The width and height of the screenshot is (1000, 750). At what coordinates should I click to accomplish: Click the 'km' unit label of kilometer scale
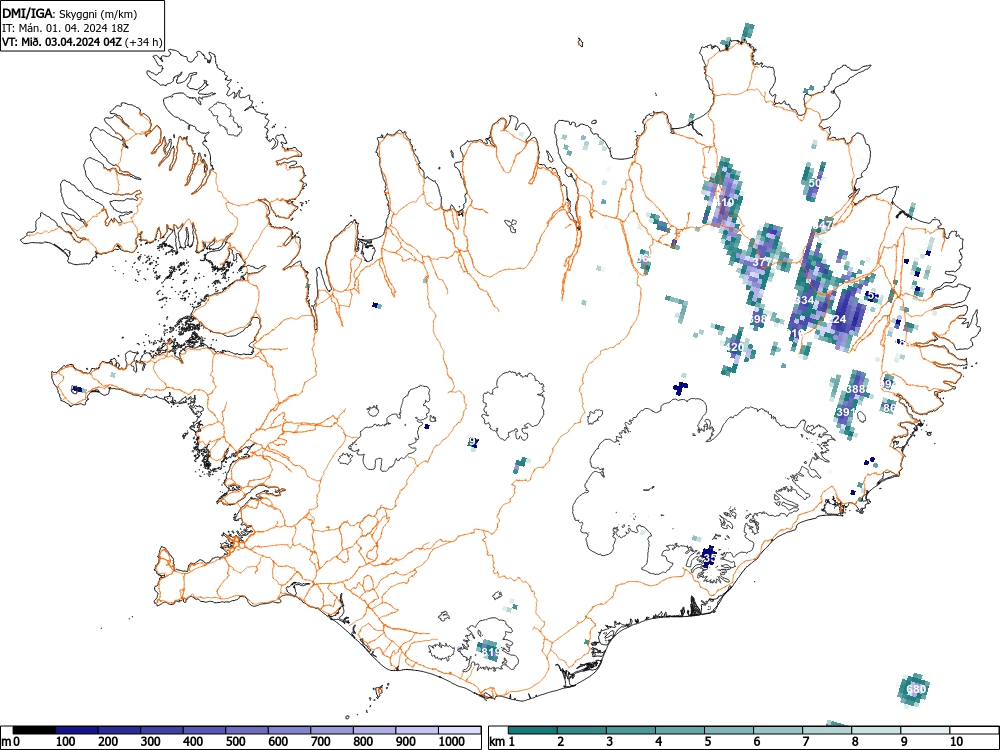click(498, 742)
